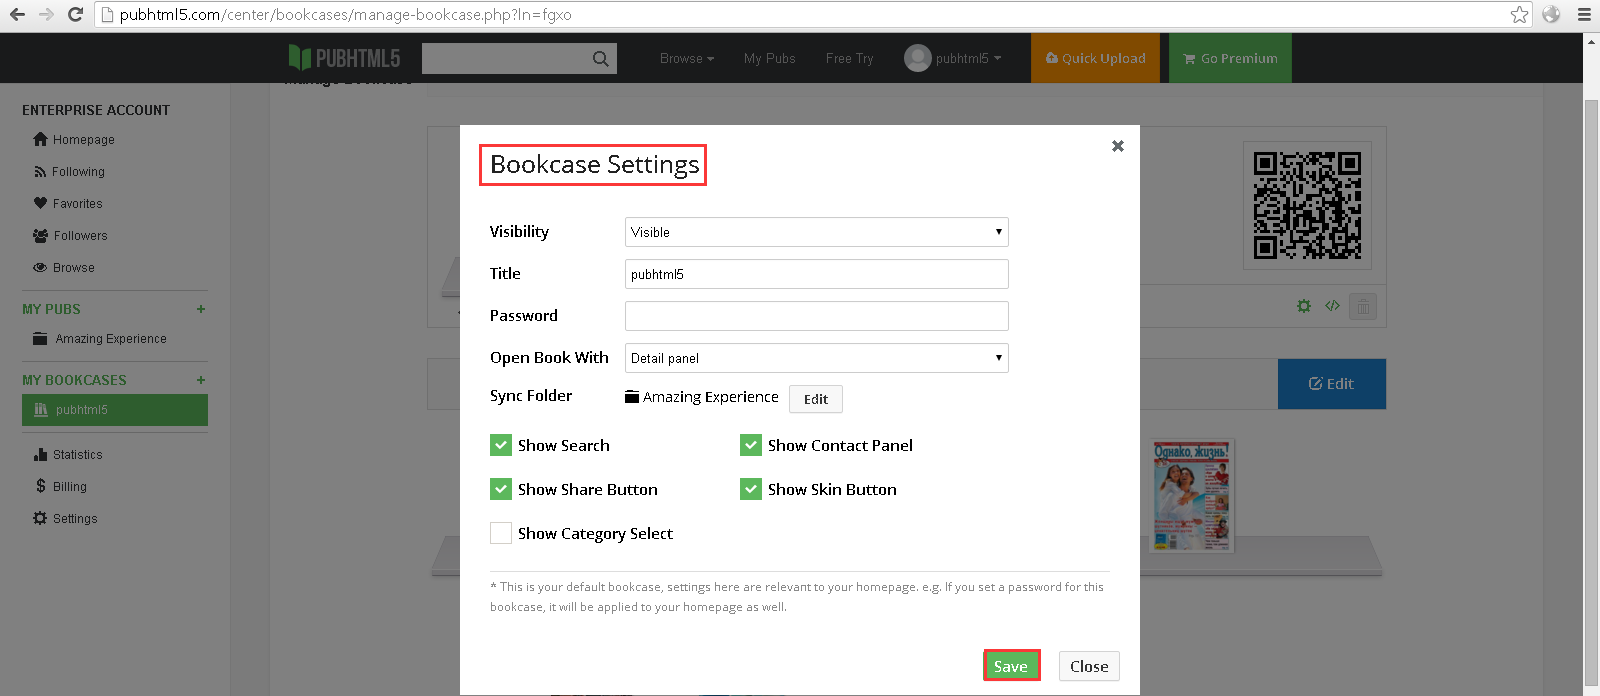Click the search magnifier icon

coord(600,59)
